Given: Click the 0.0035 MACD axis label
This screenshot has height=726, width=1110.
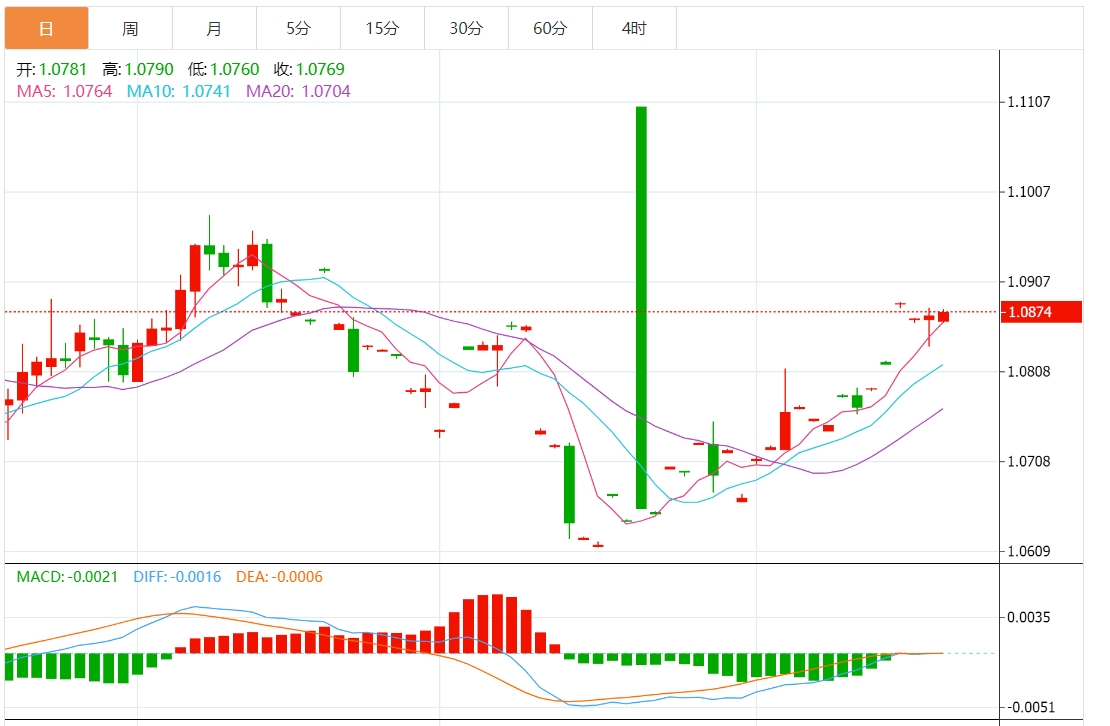Looking at the screenshot, I should (x=1029, y=618).
